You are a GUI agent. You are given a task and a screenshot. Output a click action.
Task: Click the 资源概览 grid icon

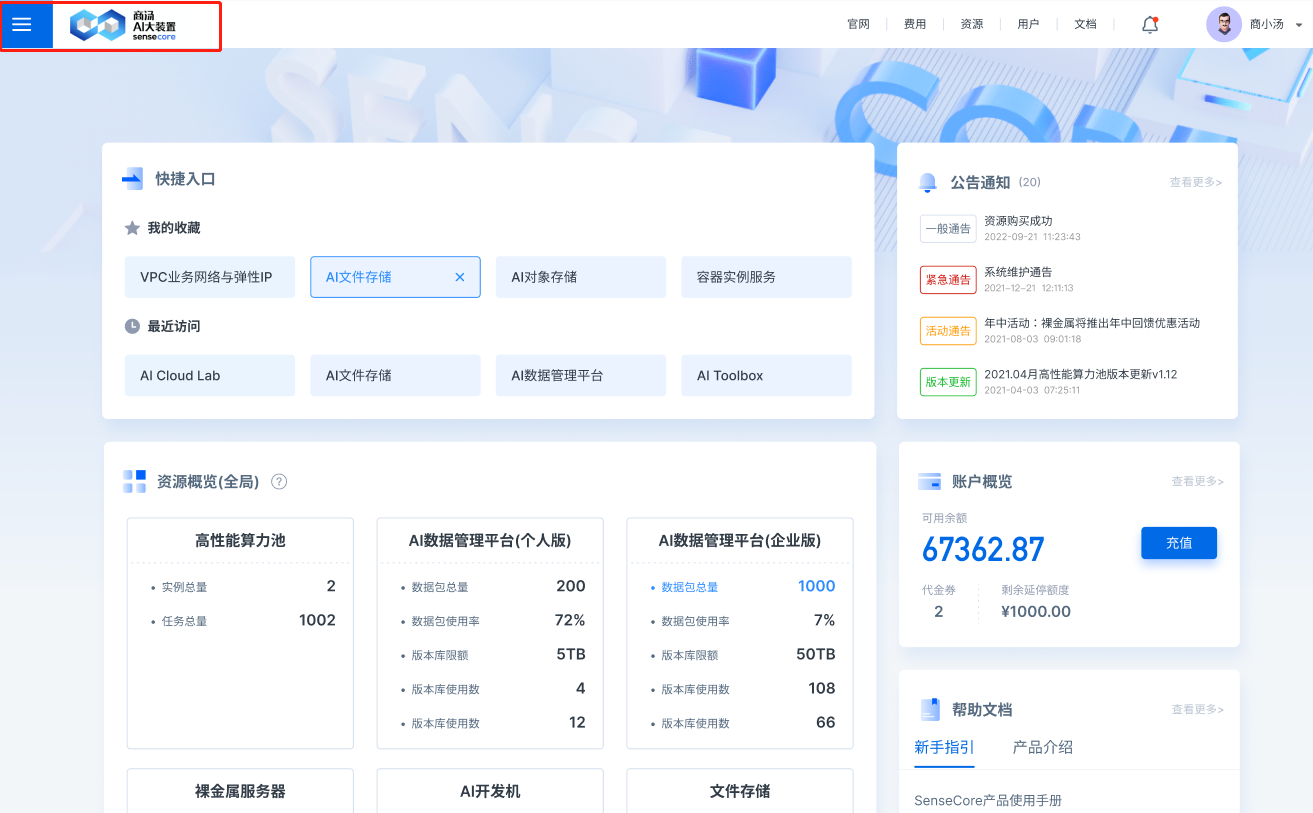[135, 481]
